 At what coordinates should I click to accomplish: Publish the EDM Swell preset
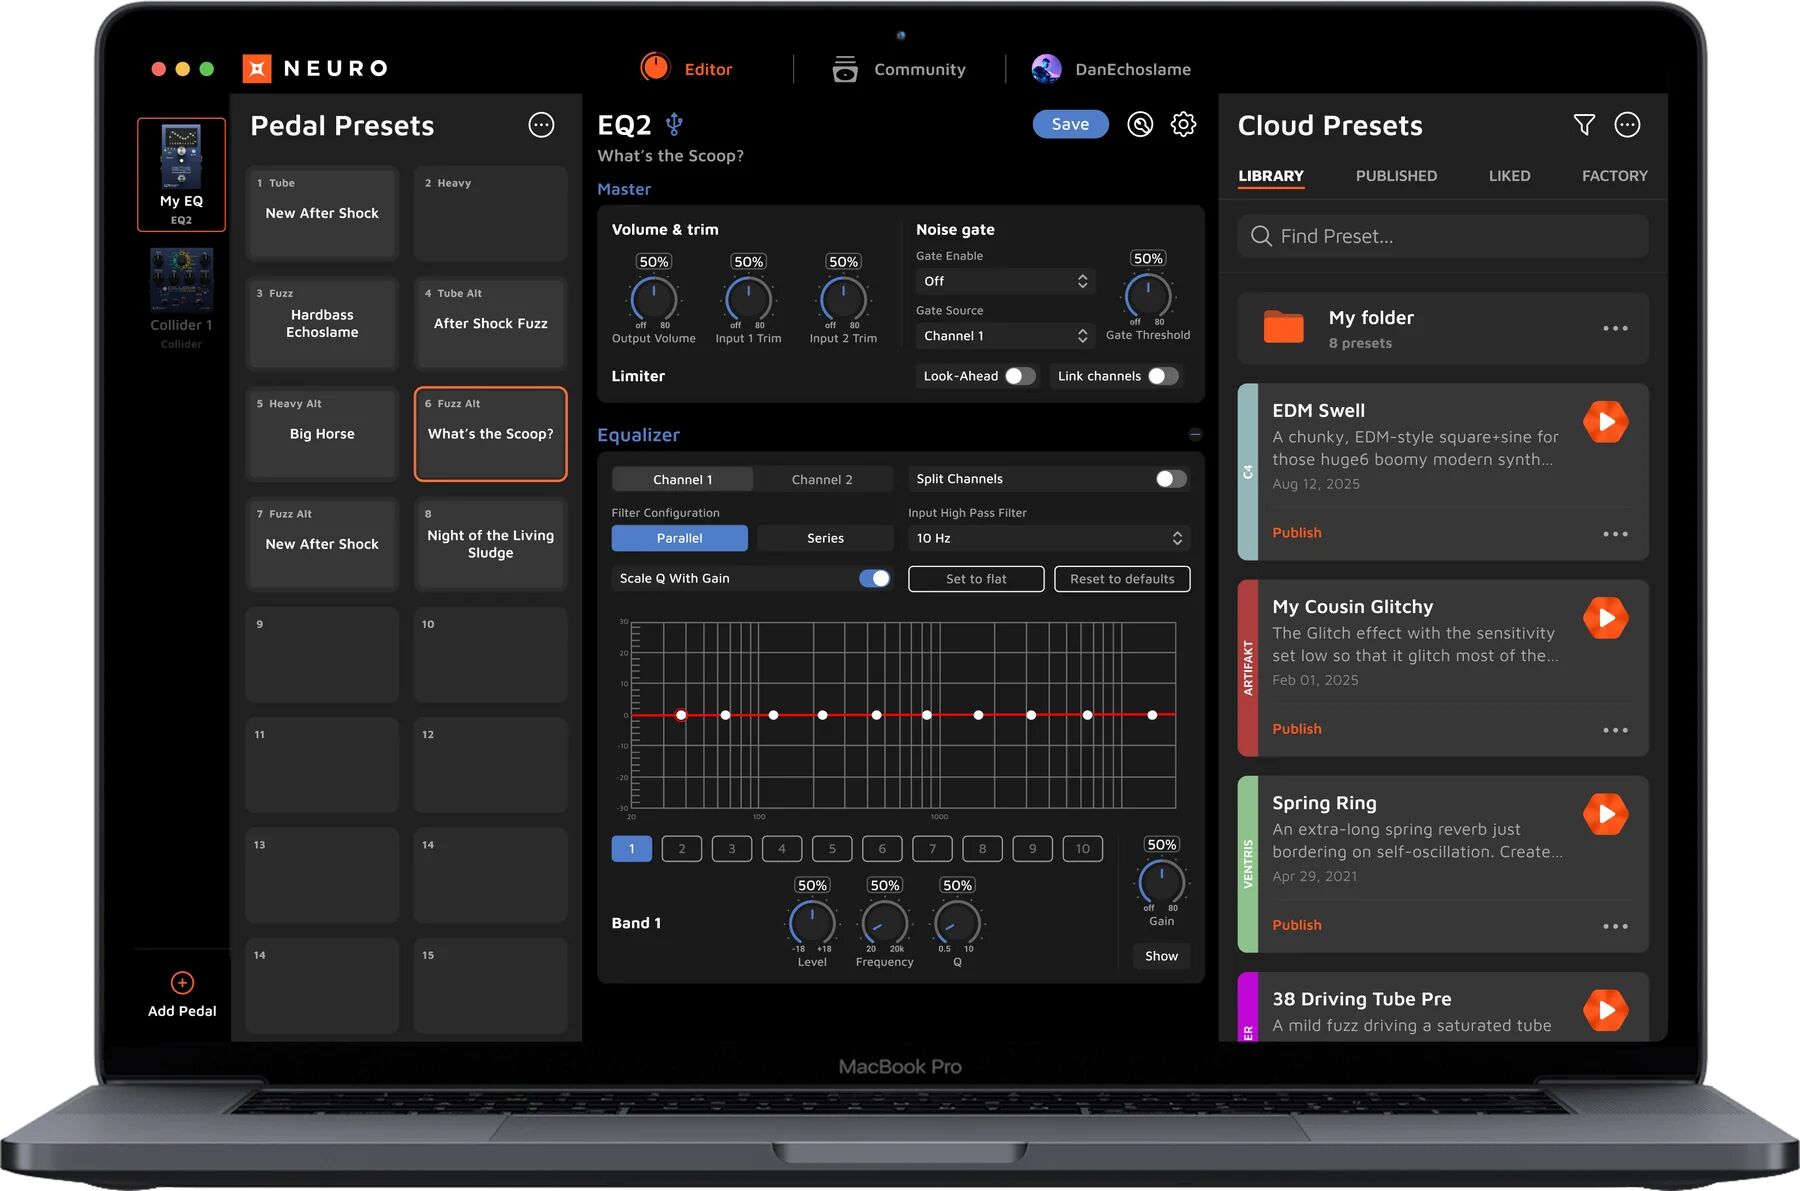tap(1296, 533)
